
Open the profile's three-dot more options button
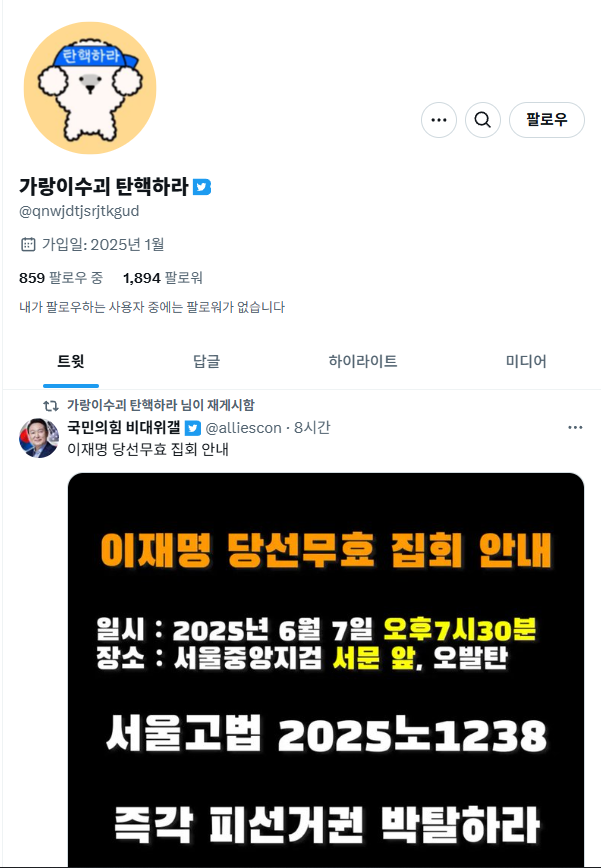[x=439, y=120]
